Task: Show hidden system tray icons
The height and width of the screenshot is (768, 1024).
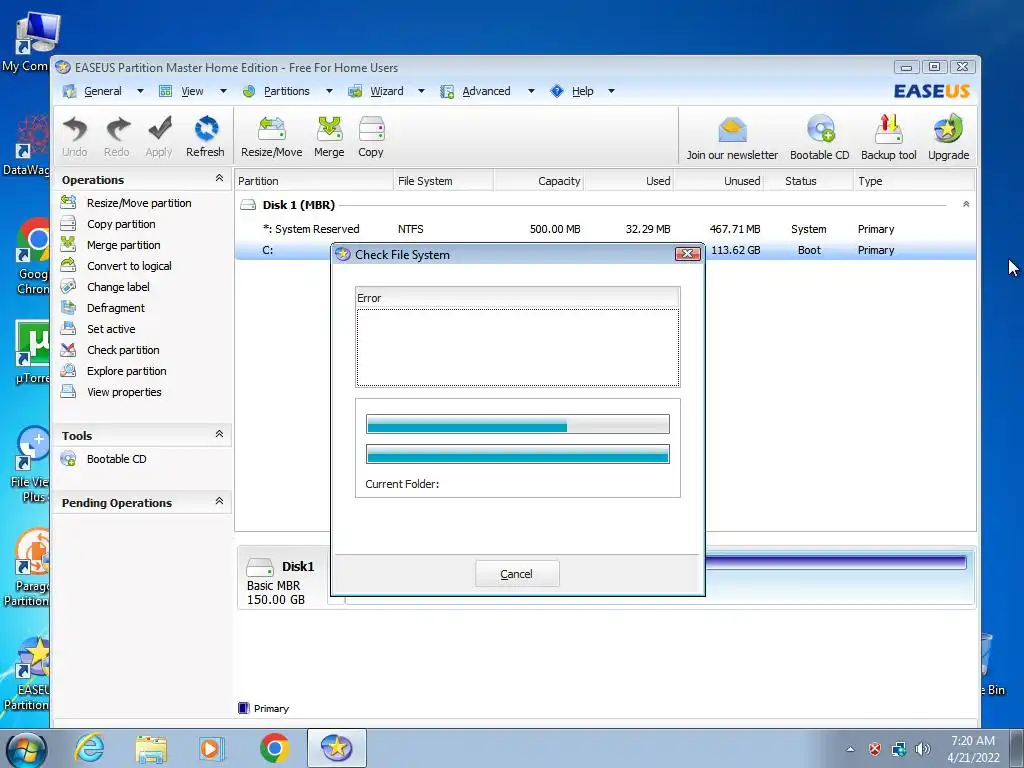Action: 850,750
